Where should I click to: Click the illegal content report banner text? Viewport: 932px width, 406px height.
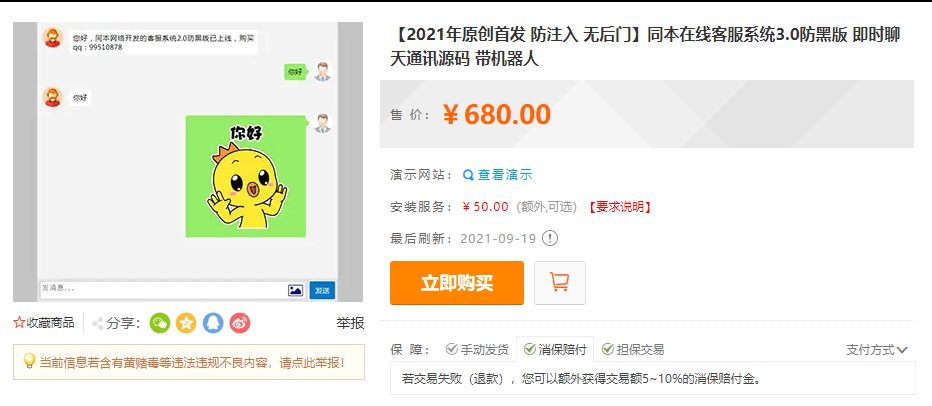point(191,361)
